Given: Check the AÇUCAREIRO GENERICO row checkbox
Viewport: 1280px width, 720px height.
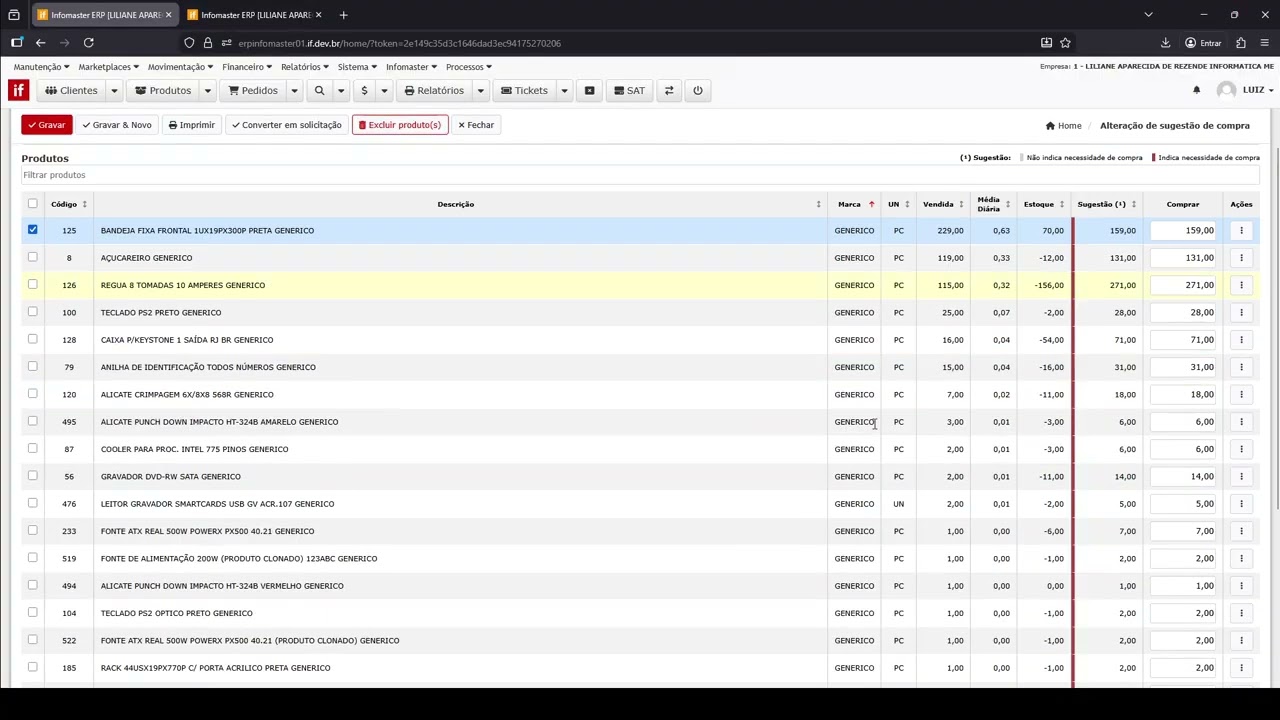Looking at the screenshot, I should [33, 257].
